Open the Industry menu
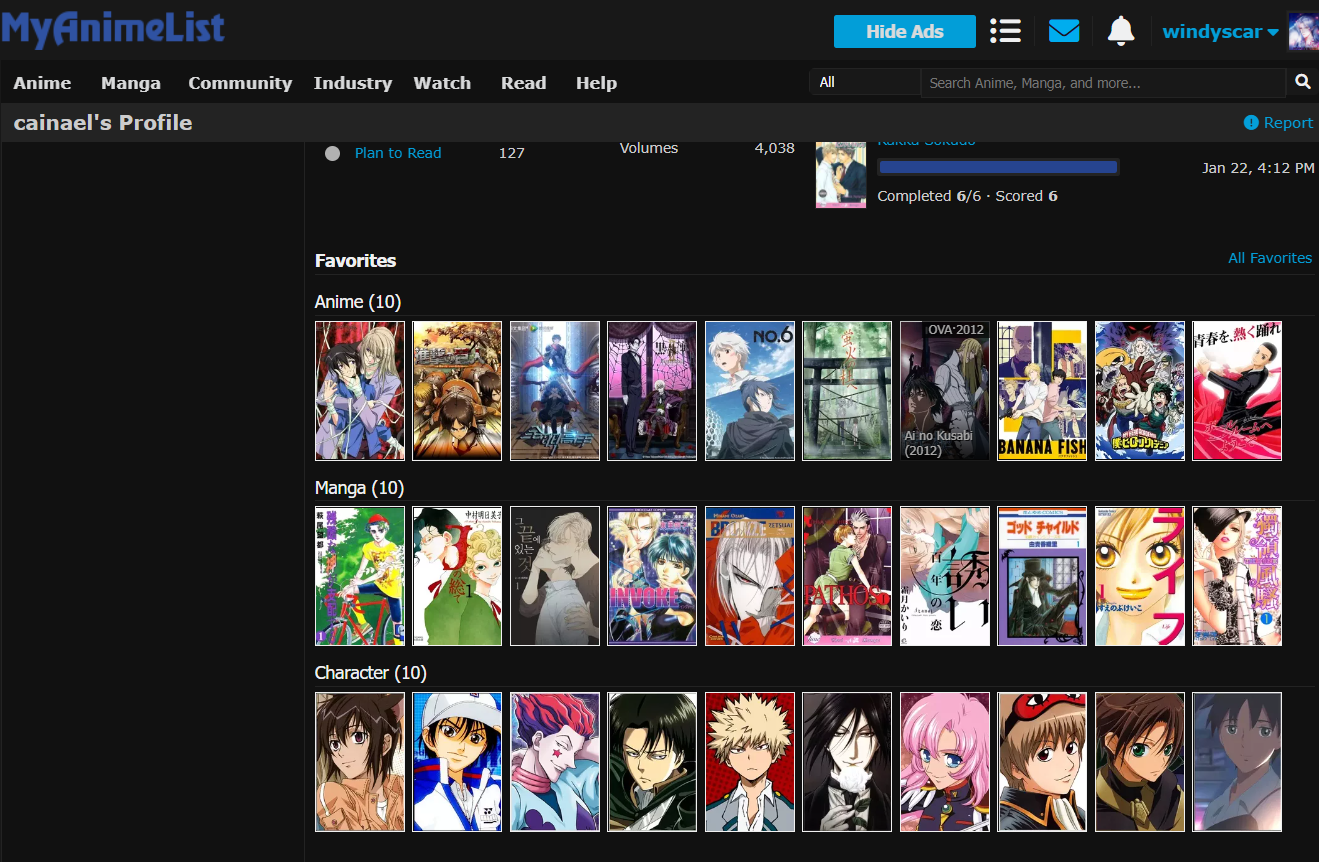 (x=353, y=83)
